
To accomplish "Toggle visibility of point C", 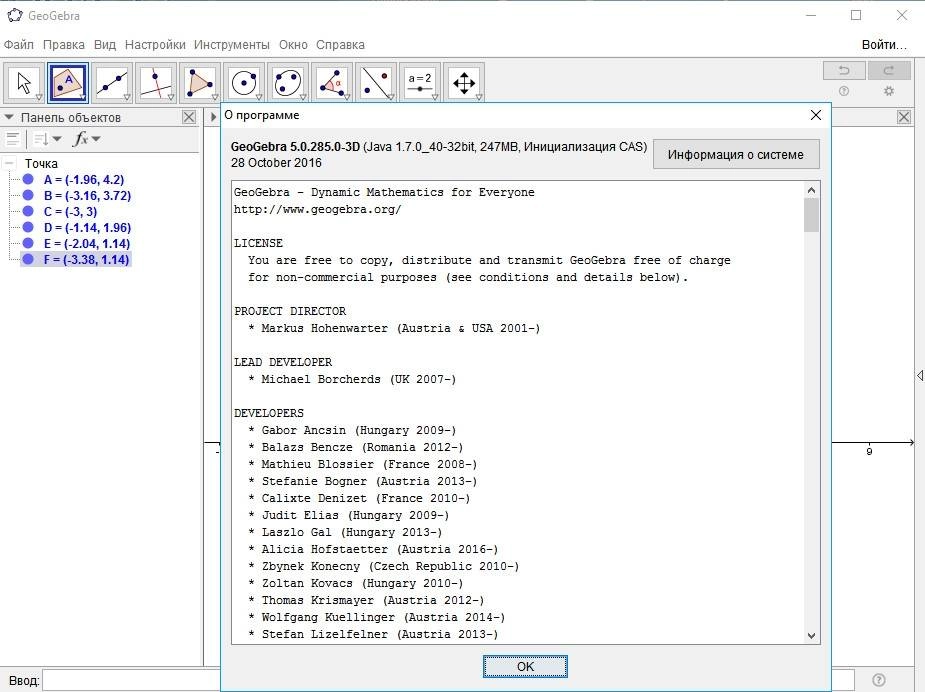I will point(28,211).
